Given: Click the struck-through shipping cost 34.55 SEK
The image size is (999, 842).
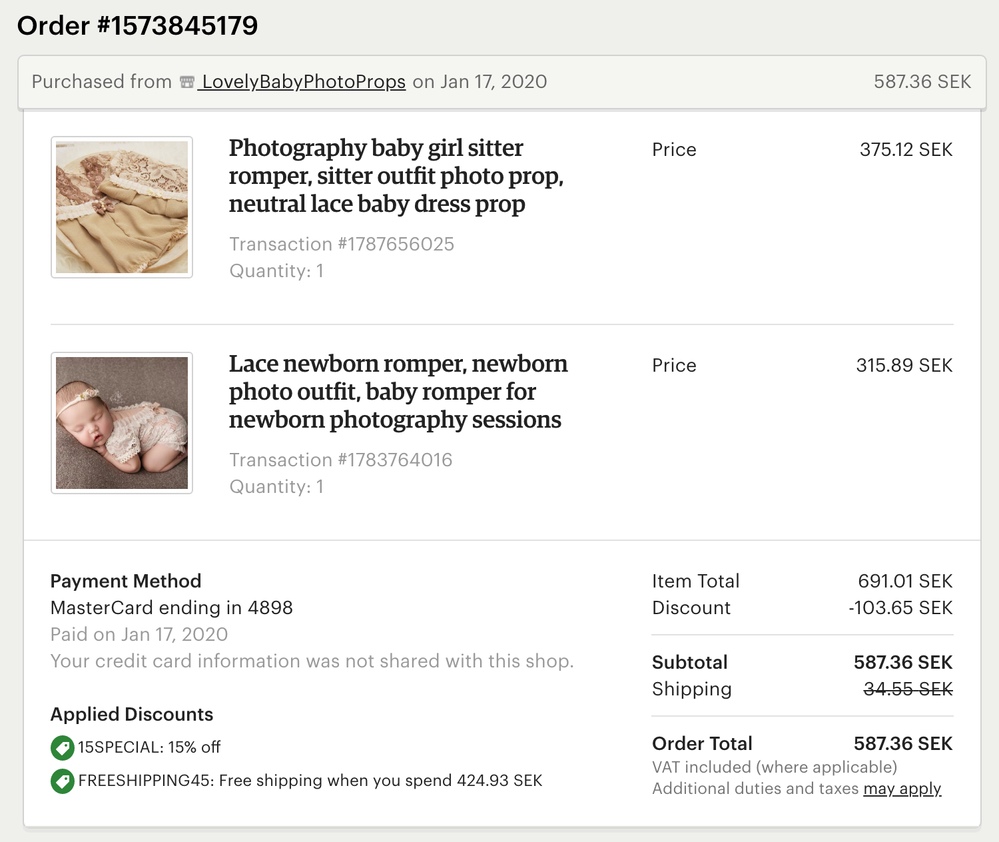Looking at the screenshot, I should pyautogui.click(x=908, y=689).
